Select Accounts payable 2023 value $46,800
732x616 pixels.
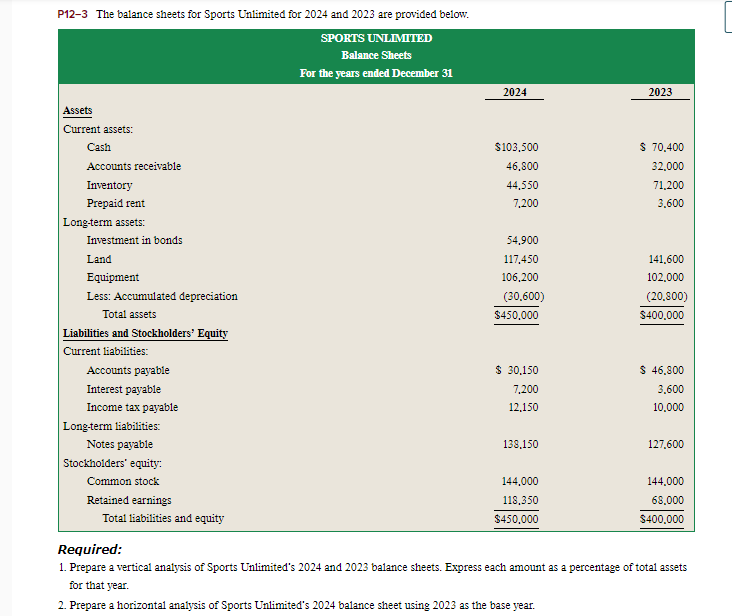point(662,371)
